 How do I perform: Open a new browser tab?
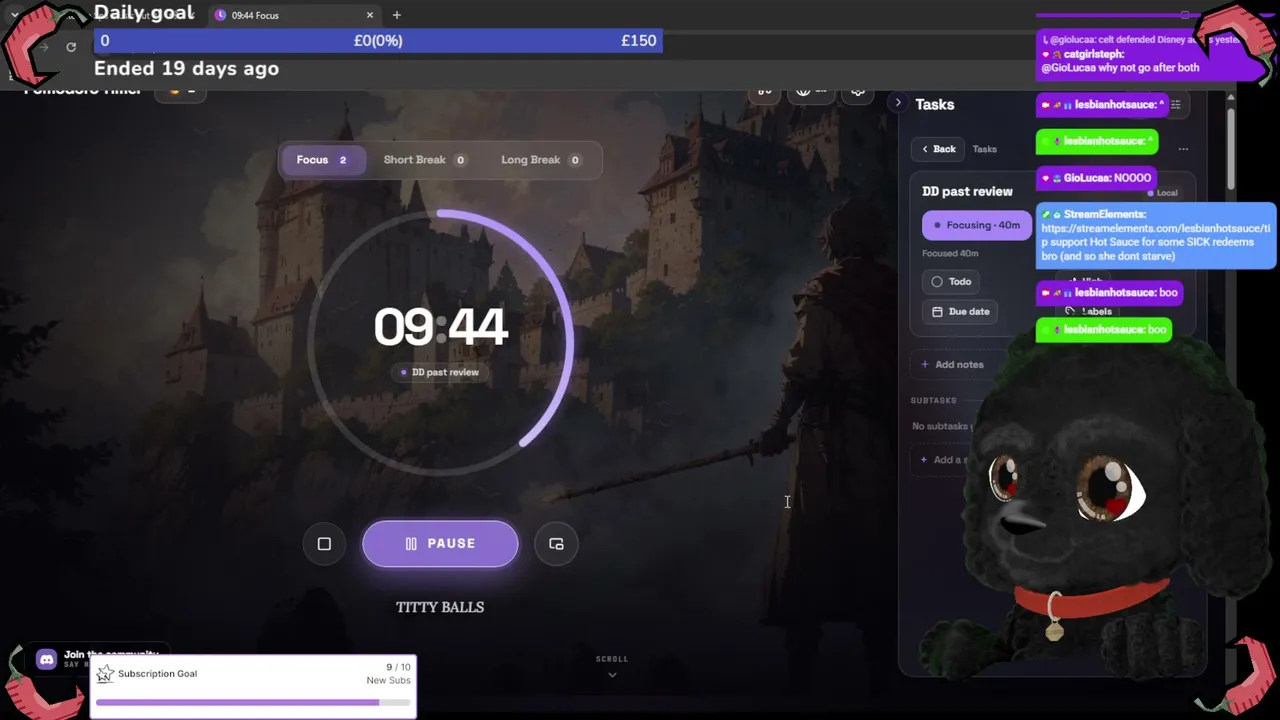[397, 15]
